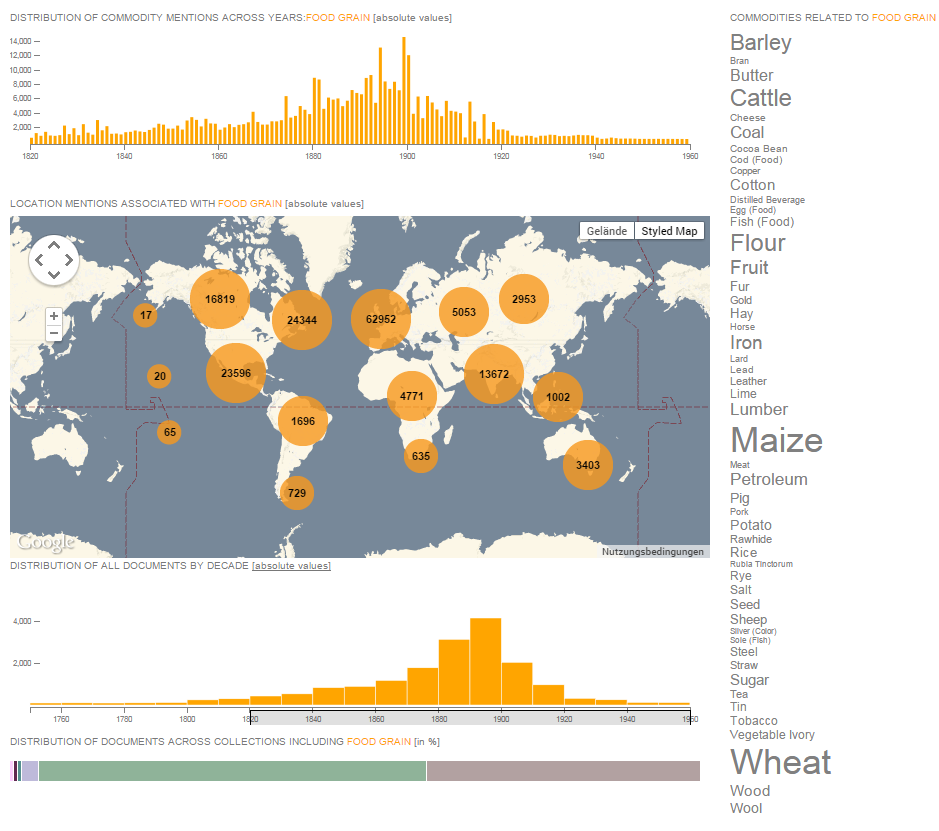Select the Styled Map view
The width and height of the screenshot is (939, 831).
tap(669, 231)
